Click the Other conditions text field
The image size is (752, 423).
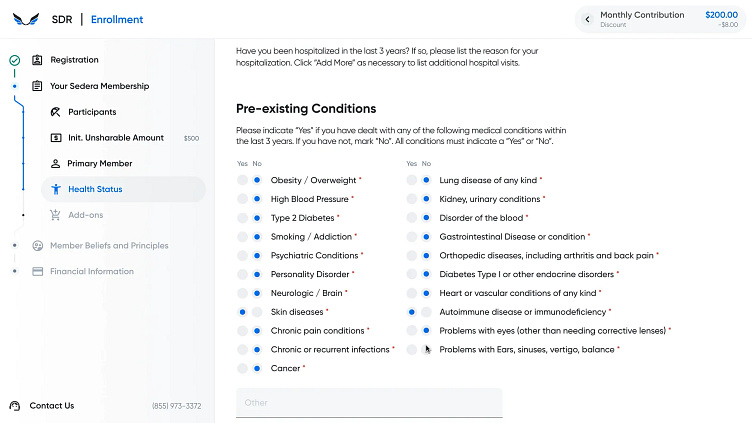click(x=368, y=403)
